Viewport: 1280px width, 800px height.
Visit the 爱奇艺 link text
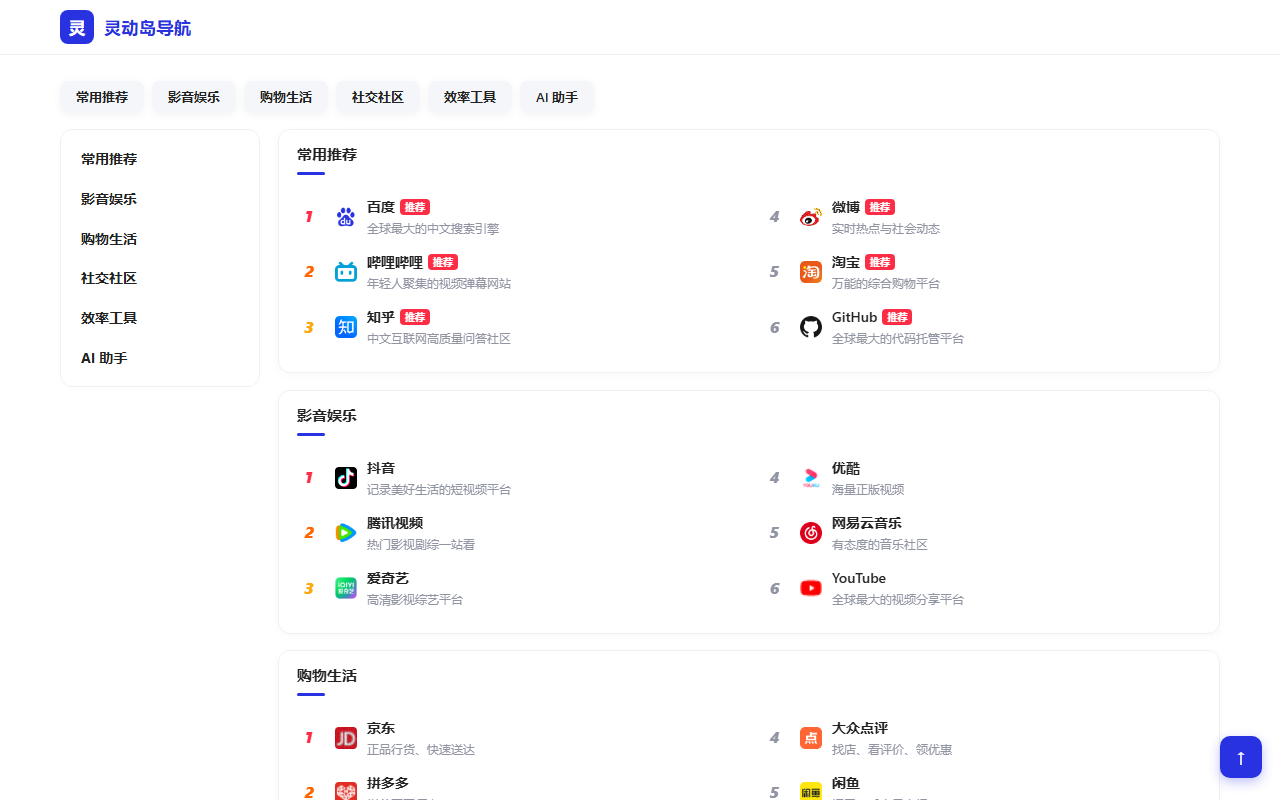(x=388, y=578)
